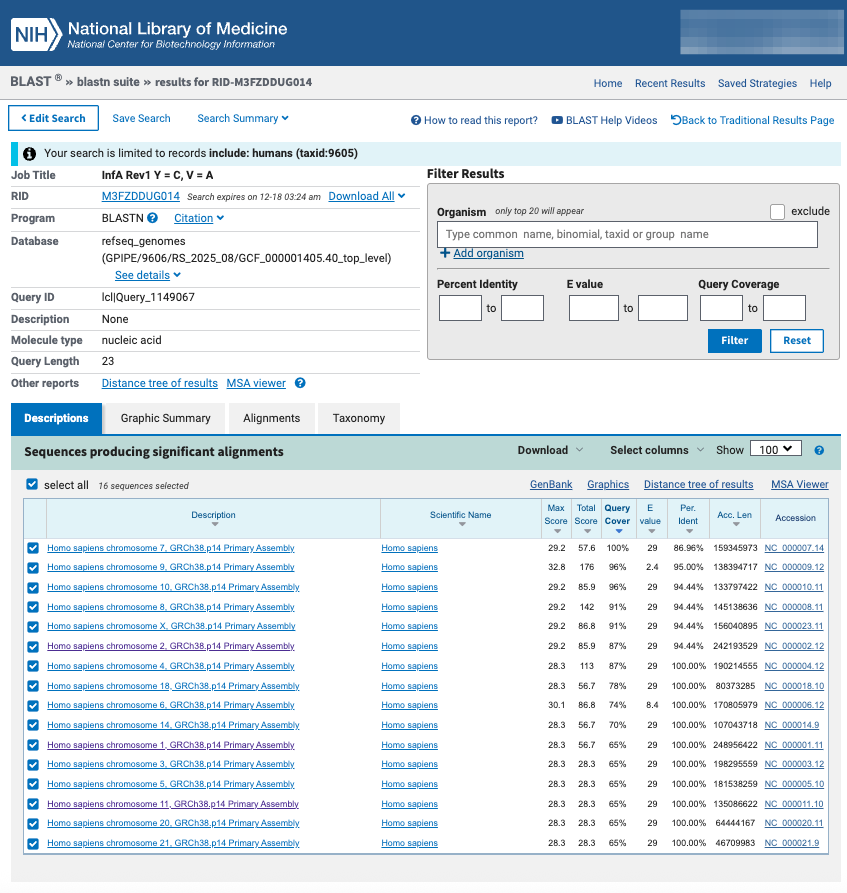The width and height of the screenshot is (847, 893).
Task: Switch to the Alignments tab
Action: 272,418
